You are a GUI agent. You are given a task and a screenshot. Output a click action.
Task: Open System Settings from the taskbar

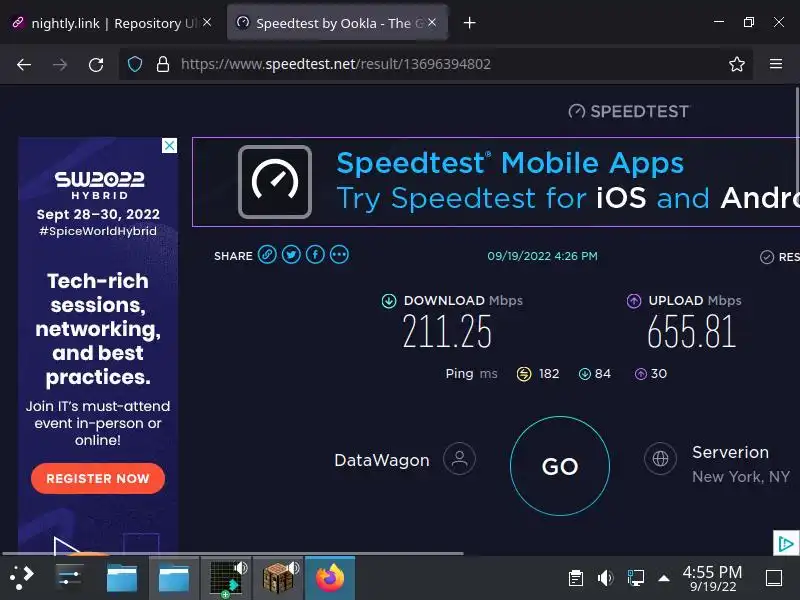tap(69, 578)
